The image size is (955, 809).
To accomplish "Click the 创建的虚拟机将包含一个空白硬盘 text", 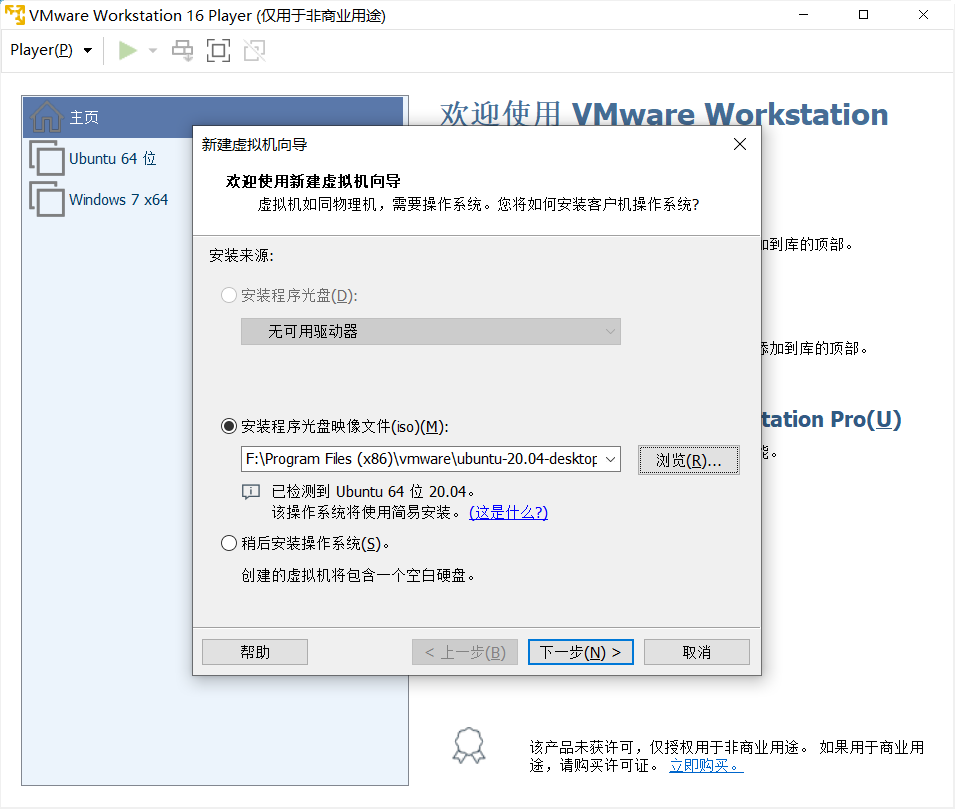I will tap(358, 575).
